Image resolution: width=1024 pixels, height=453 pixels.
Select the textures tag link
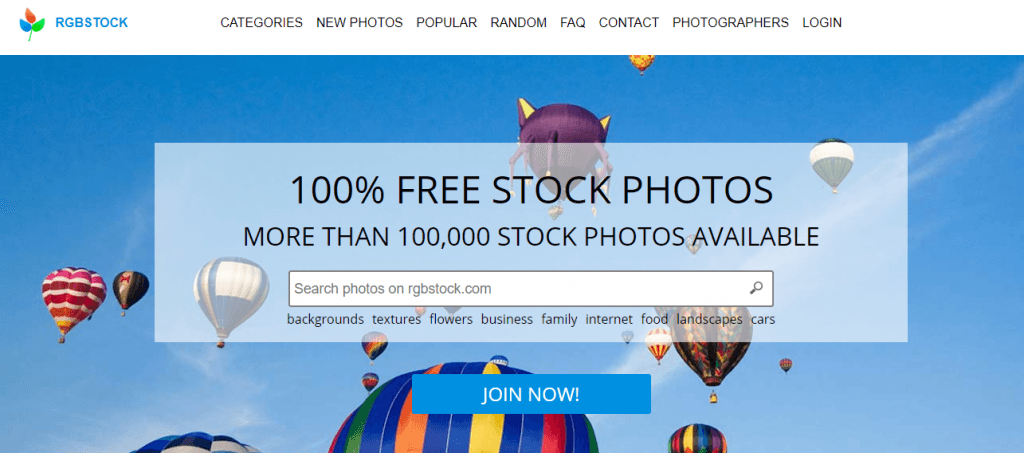click(396, 319)
